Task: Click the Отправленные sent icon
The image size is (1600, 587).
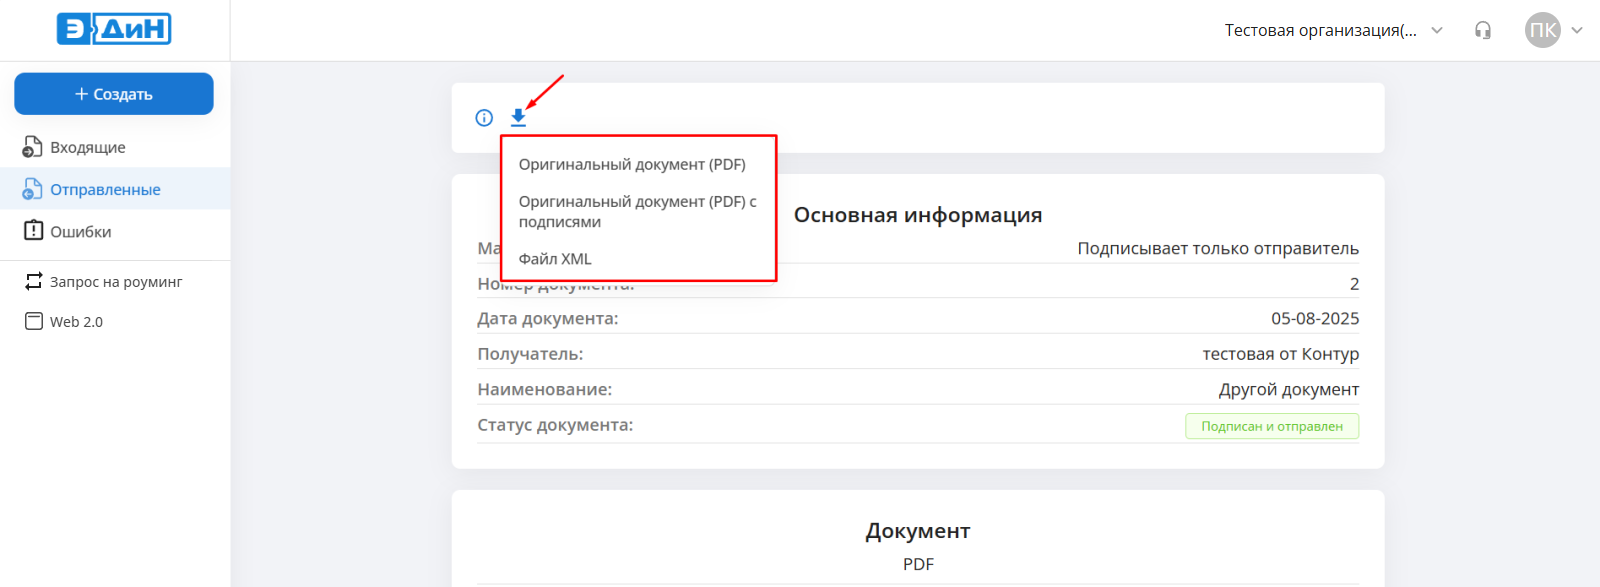Action: click(33, 189)
